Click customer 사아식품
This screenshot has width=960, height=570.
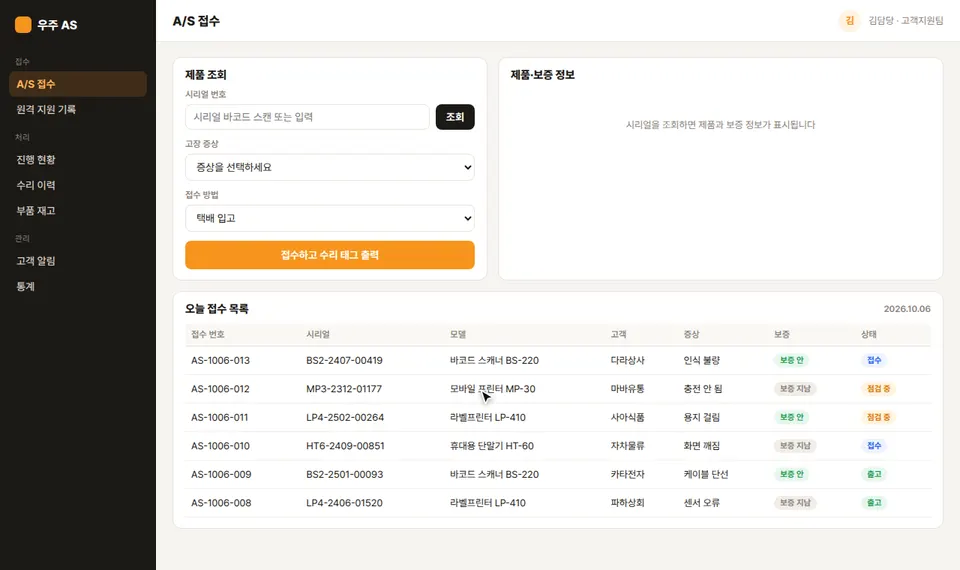coord(628,418)
